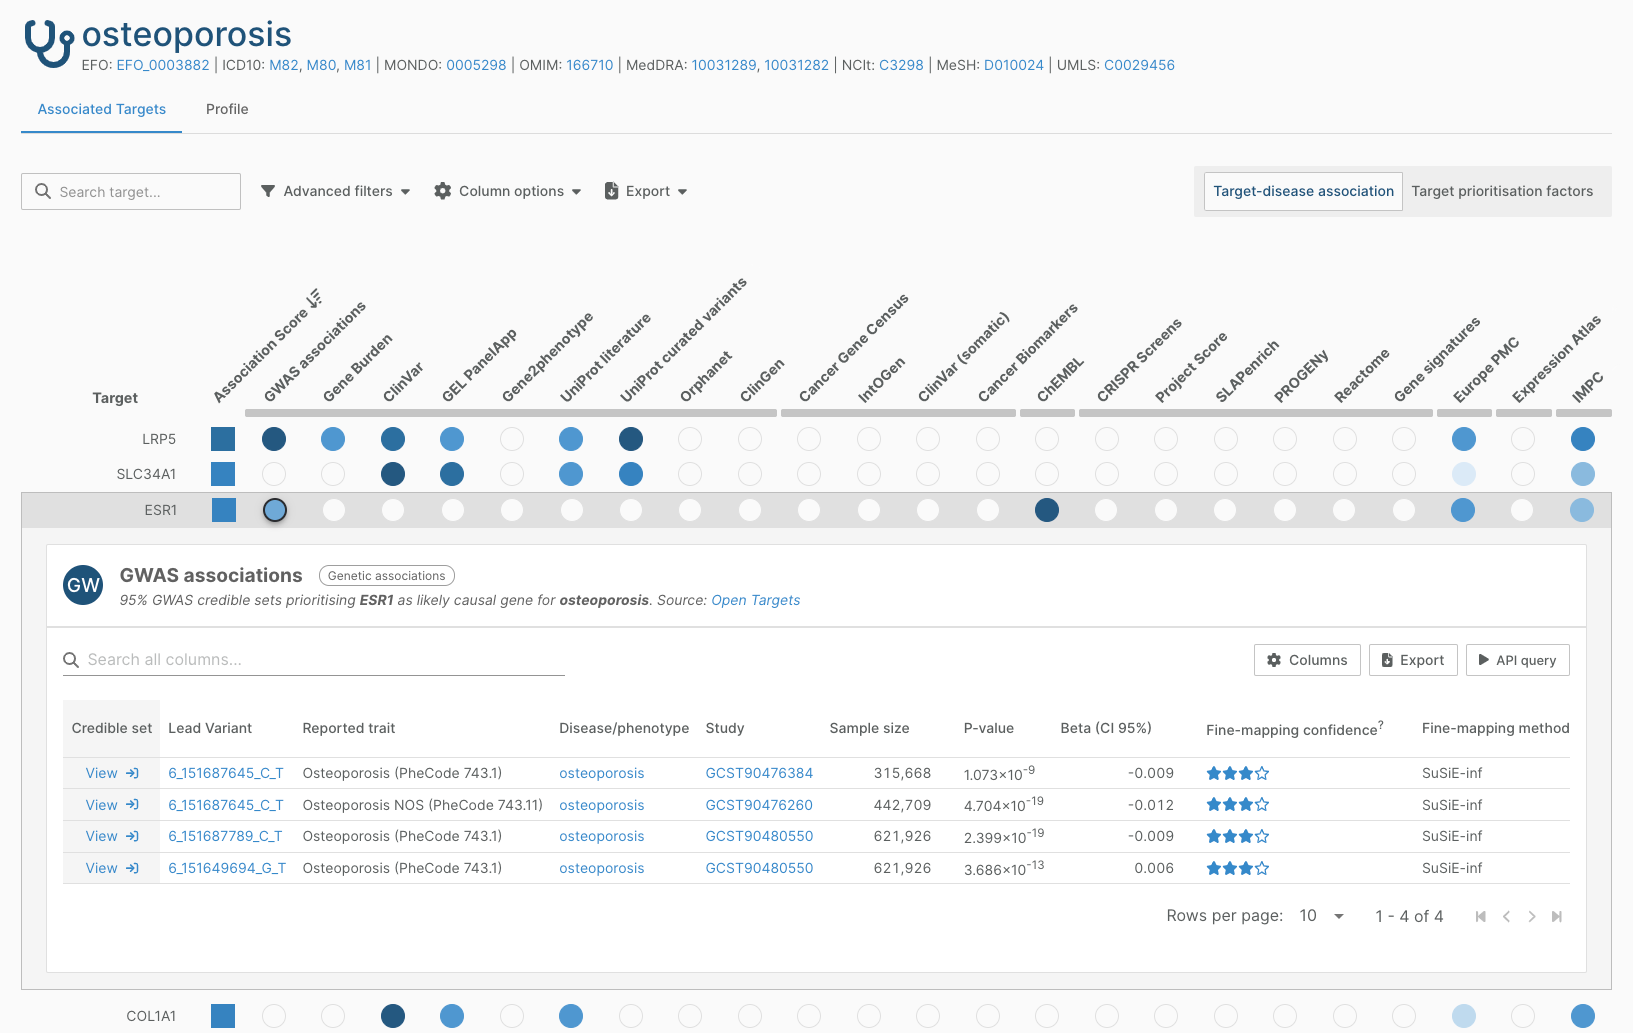
Task: Click the fine-mapping stars in the GCST90476384 row
Action: (x=1238, y=773)
